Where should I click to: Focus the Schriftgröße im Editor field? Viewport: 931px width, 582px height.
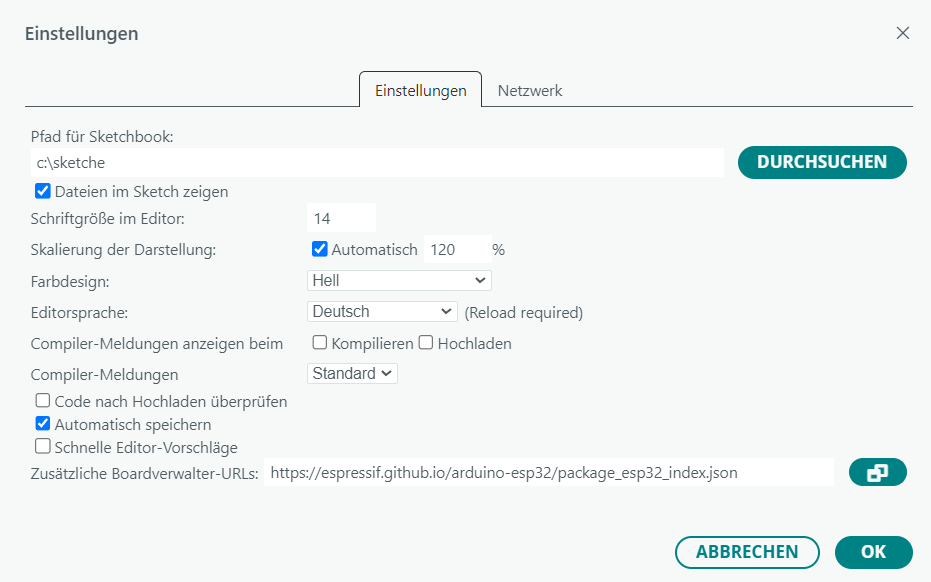click(341, 218)
